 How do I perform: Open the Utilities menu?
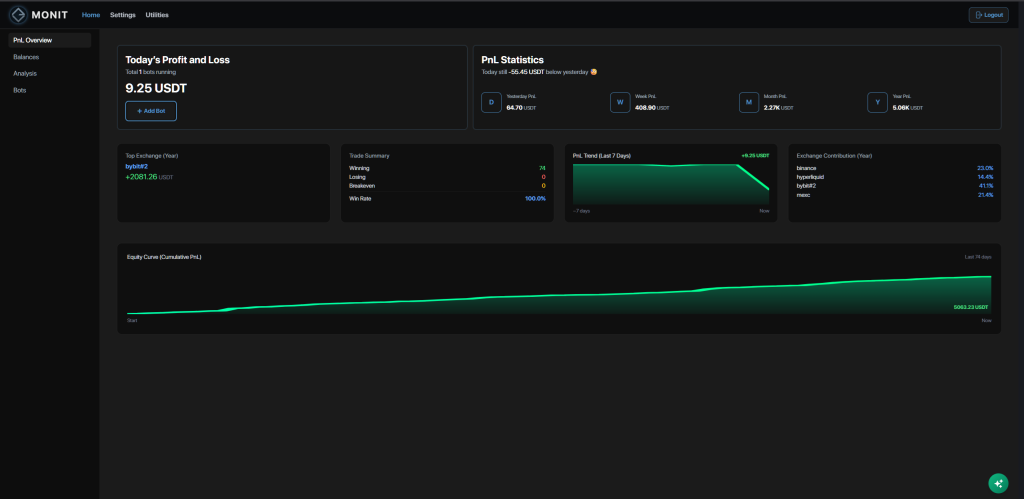[157, 15]
